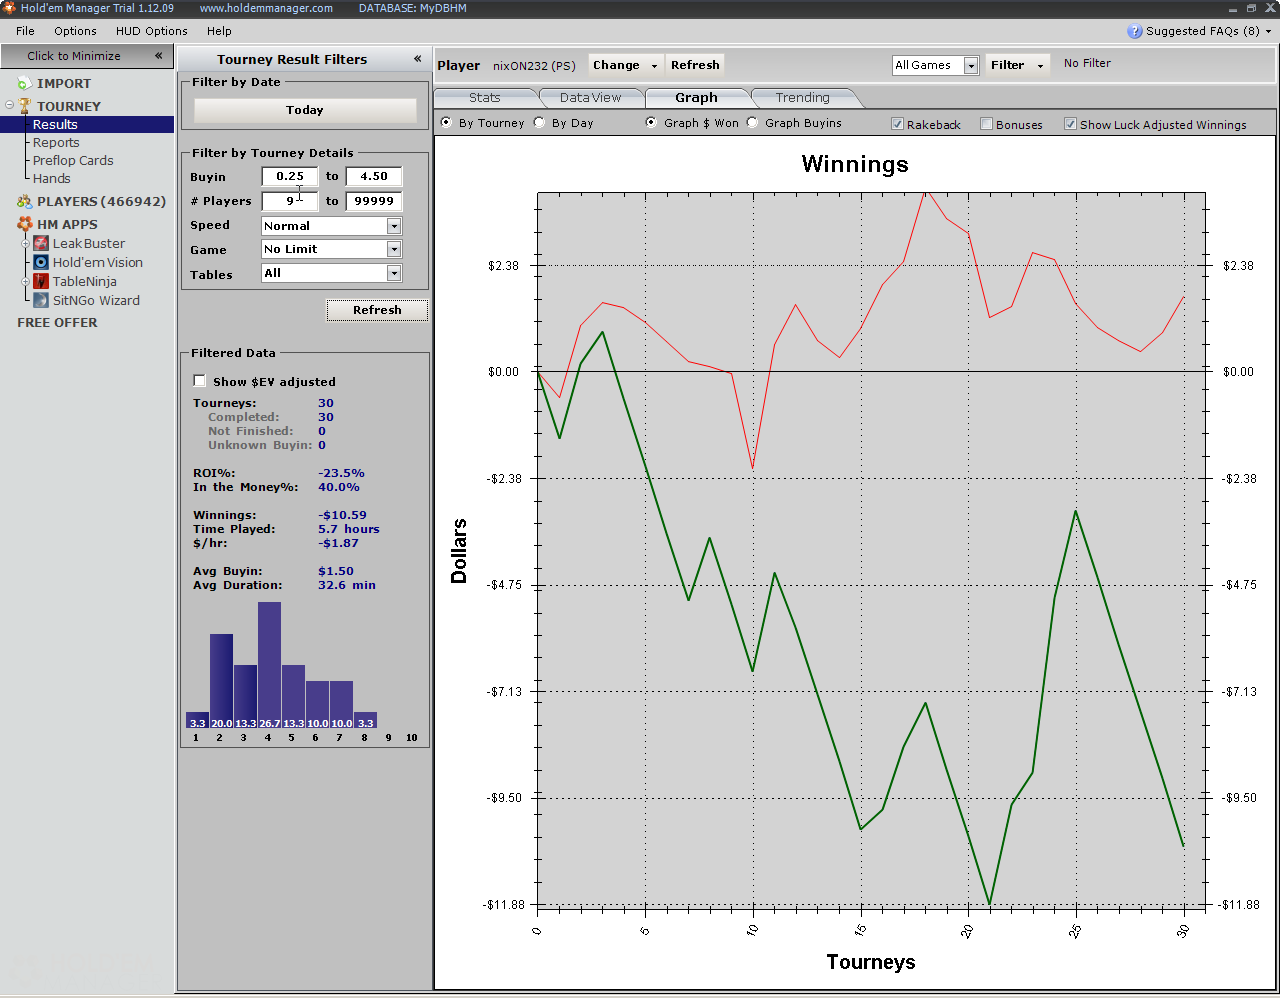Select the By Day radio button
The image size is (1280, 1002).
[540, 123]
